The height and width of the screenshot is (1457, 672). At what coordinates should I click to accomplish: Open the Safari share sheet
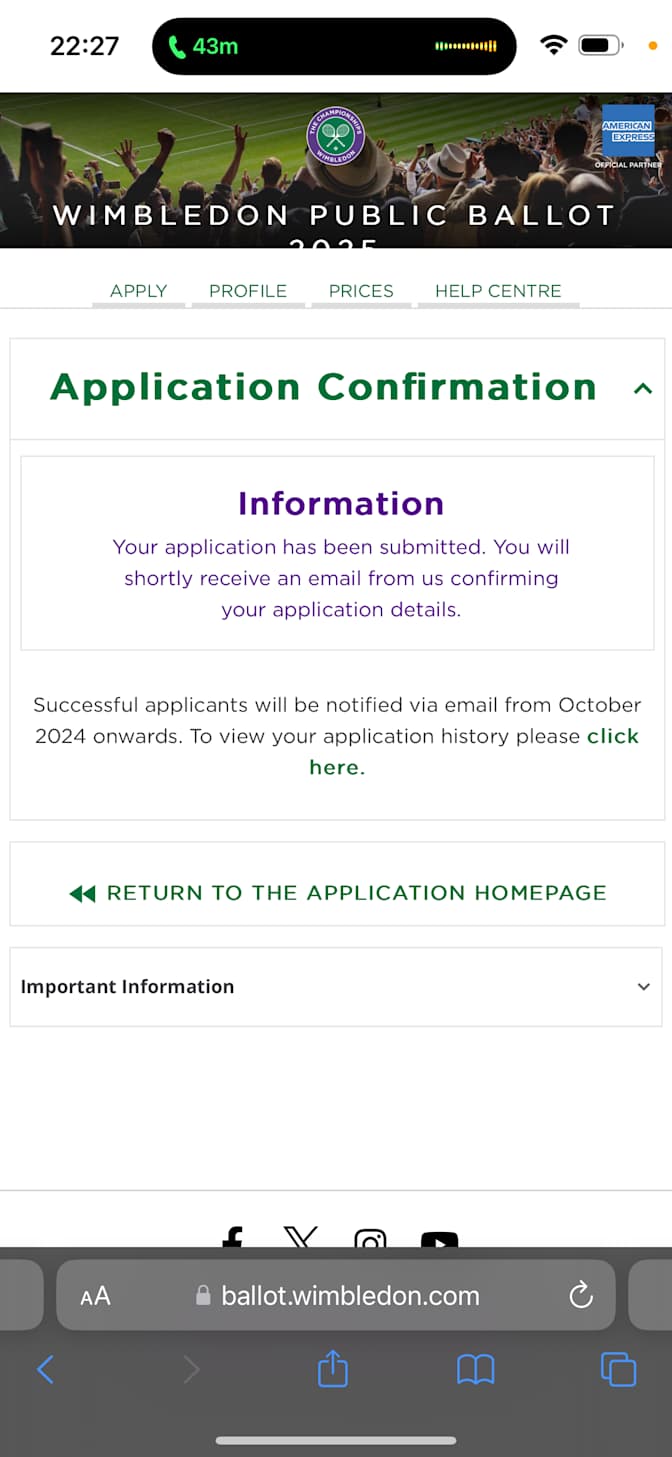coord(333,1368)
